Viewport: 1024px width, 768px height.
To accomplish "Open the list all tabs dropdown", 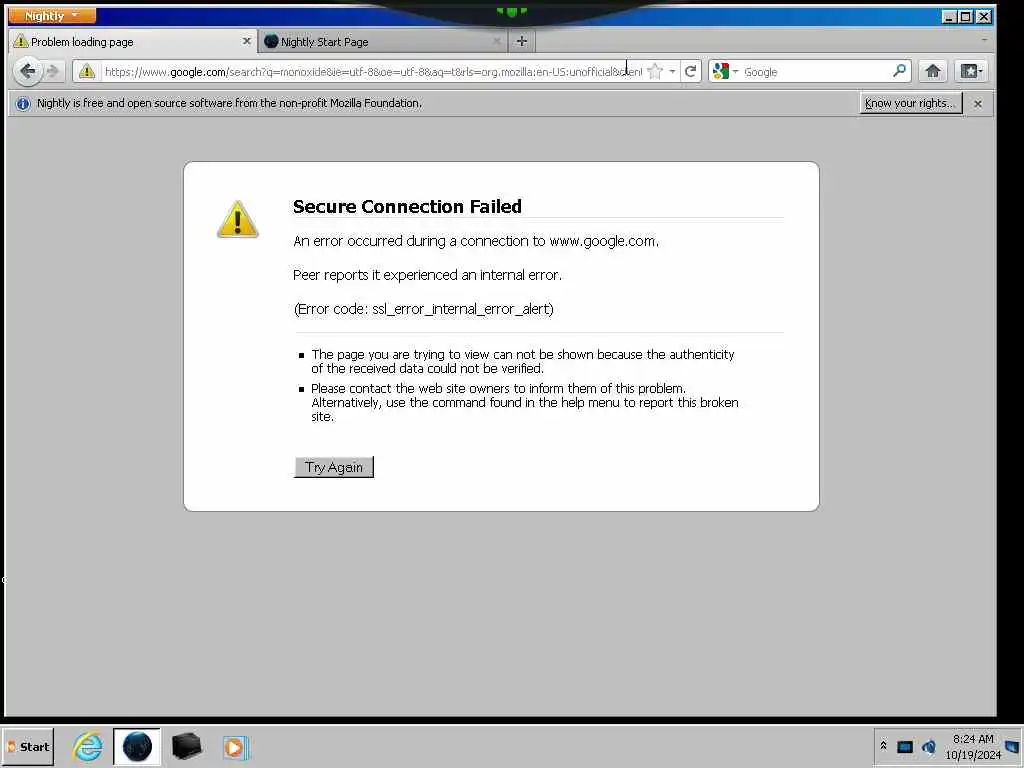I will (x=984, y=40).
